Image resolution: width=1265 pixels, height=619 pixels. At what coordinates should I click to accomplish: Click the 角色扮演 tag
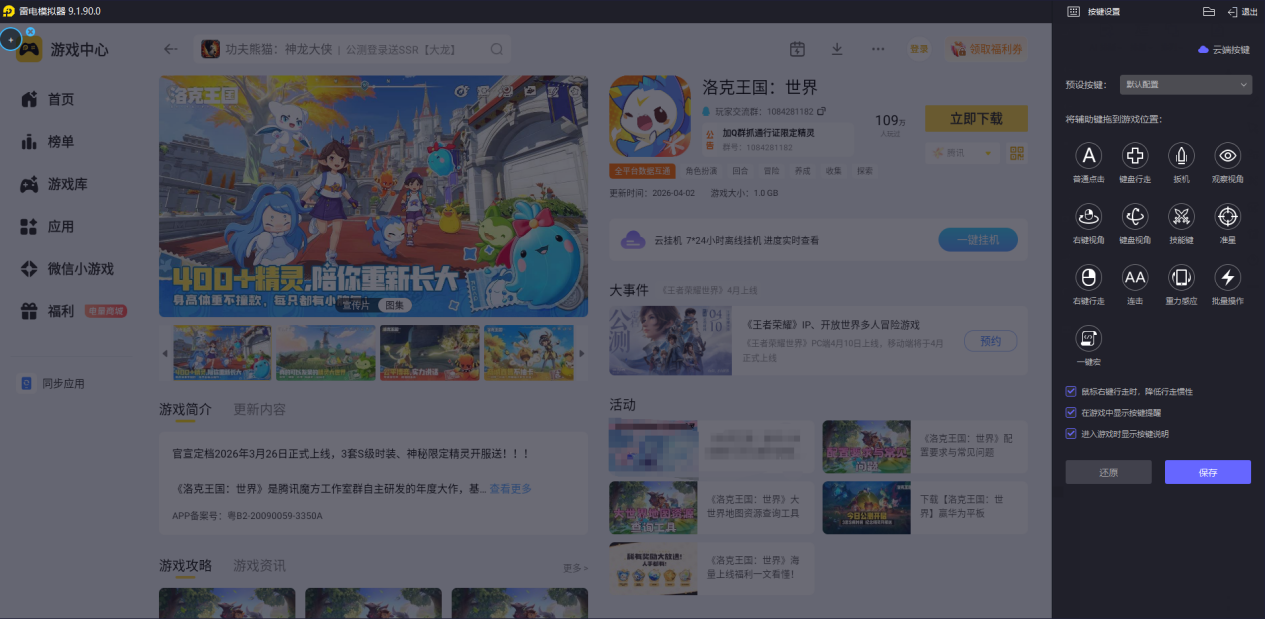tap(701, 171)
